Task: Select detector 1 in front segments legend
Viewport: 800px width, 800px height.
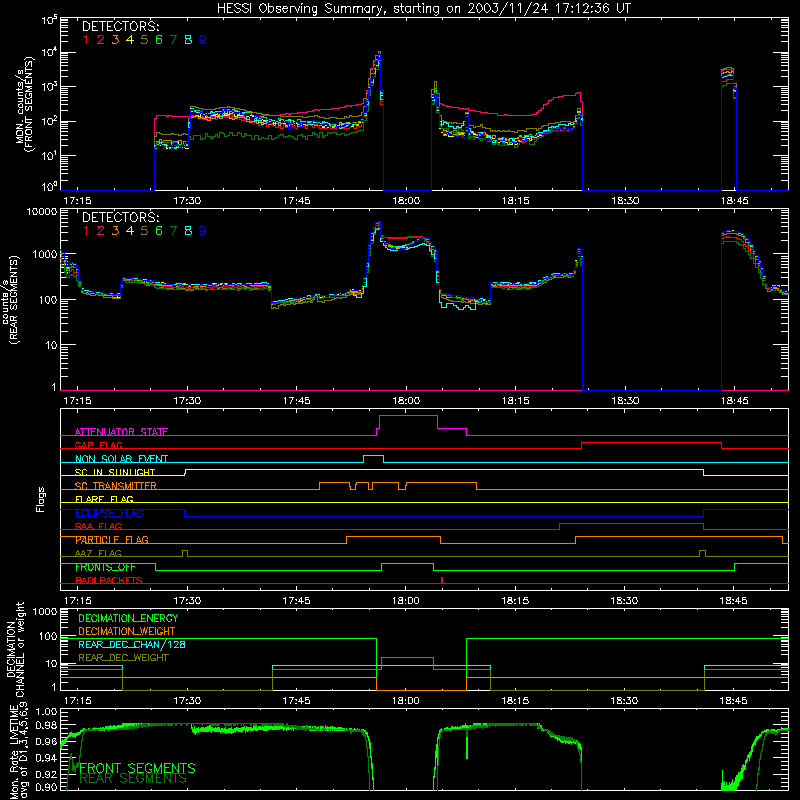Action: [86, 40]
